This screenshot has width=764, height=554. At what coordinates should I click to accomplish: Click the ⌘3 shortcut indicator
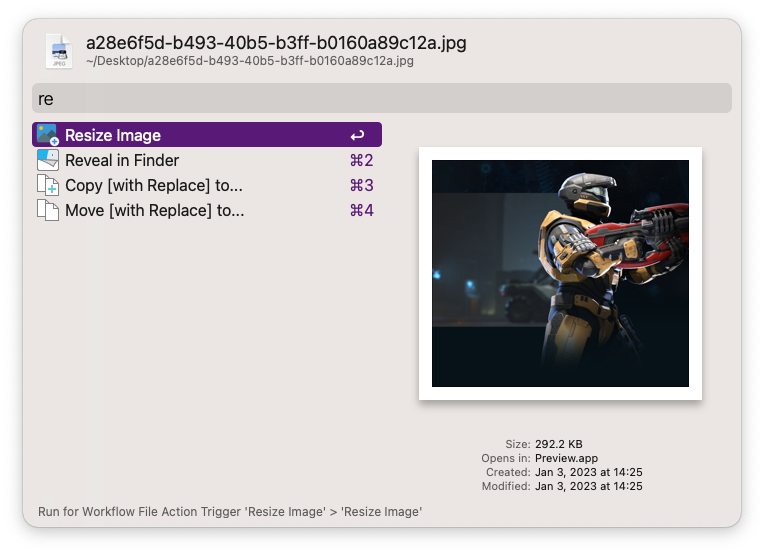361,186
